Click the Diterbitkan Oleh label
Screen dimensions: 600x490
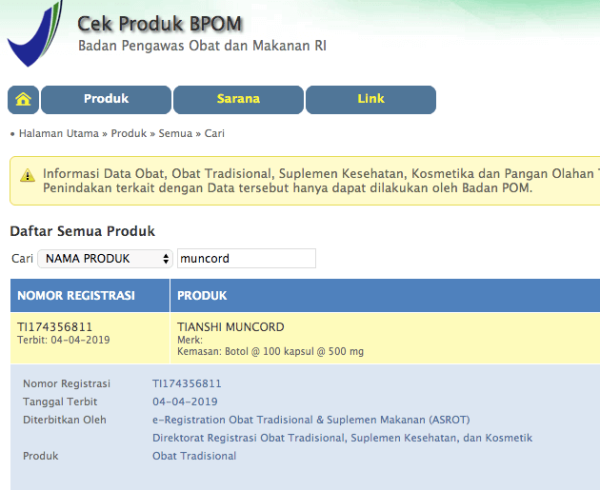[x=65, y=420]
